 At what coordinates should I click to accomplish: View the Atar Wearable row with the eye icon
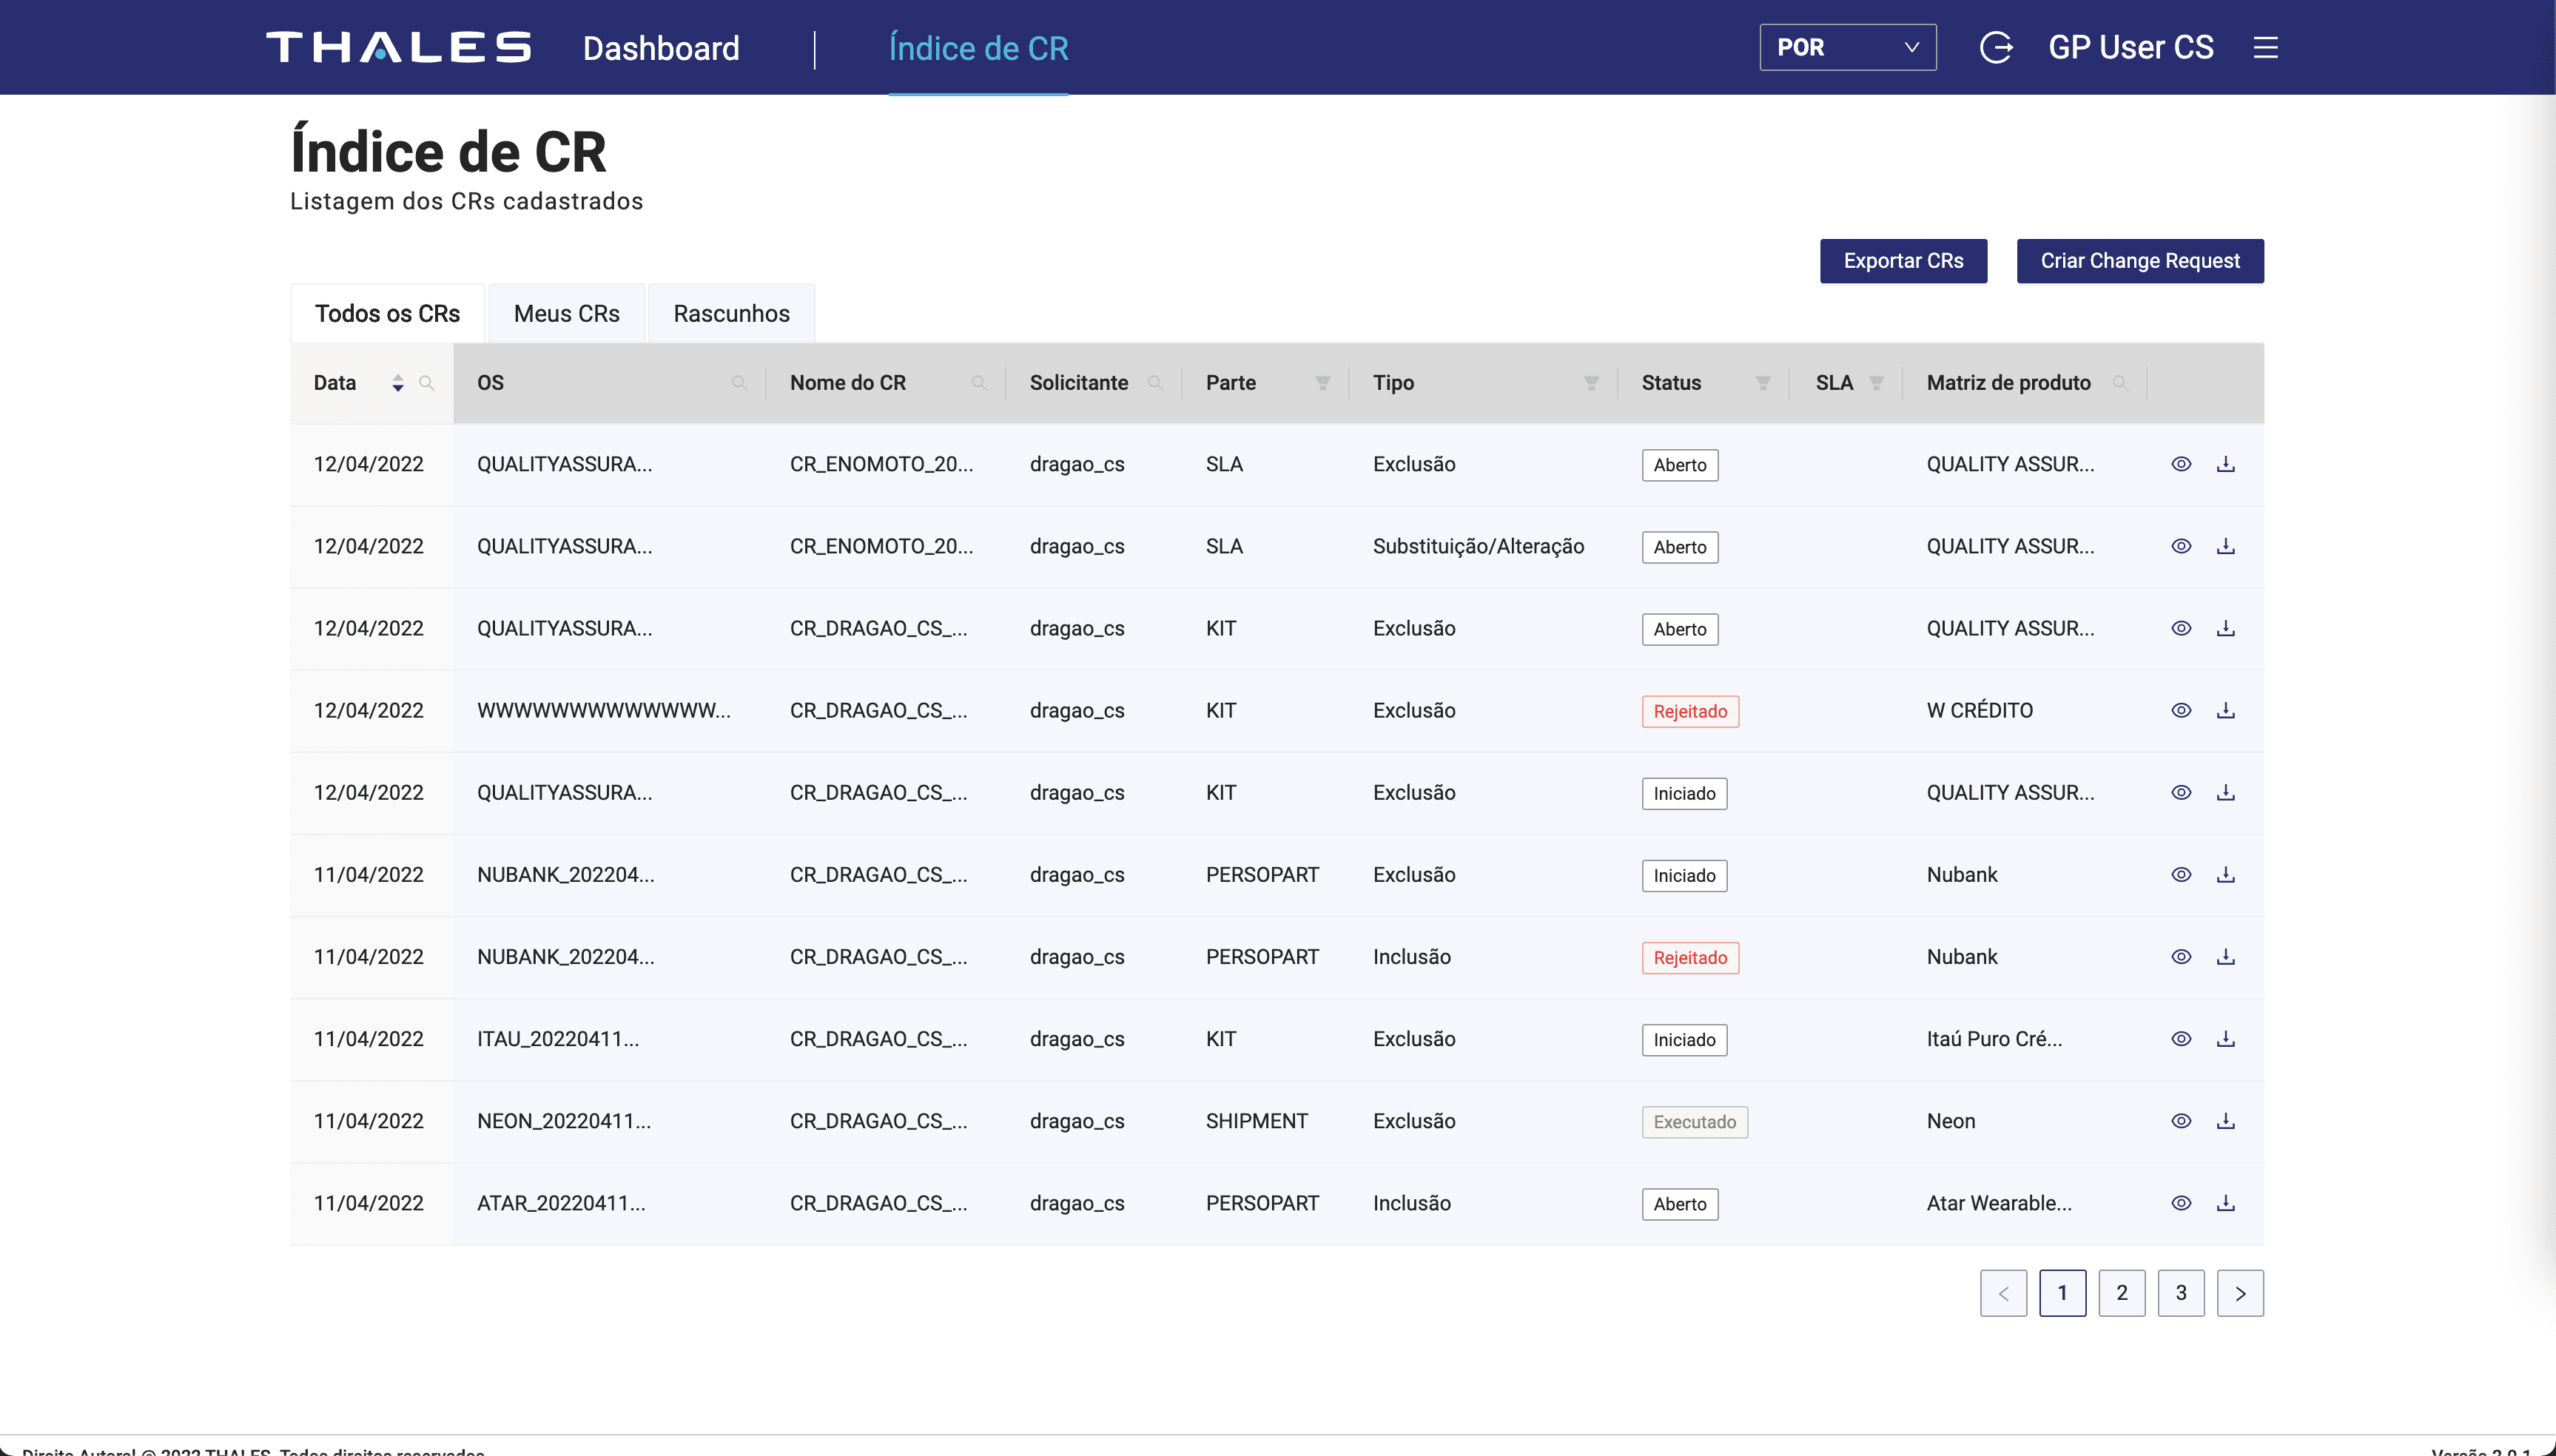pyautogui.click(x=2181, y=1203)
